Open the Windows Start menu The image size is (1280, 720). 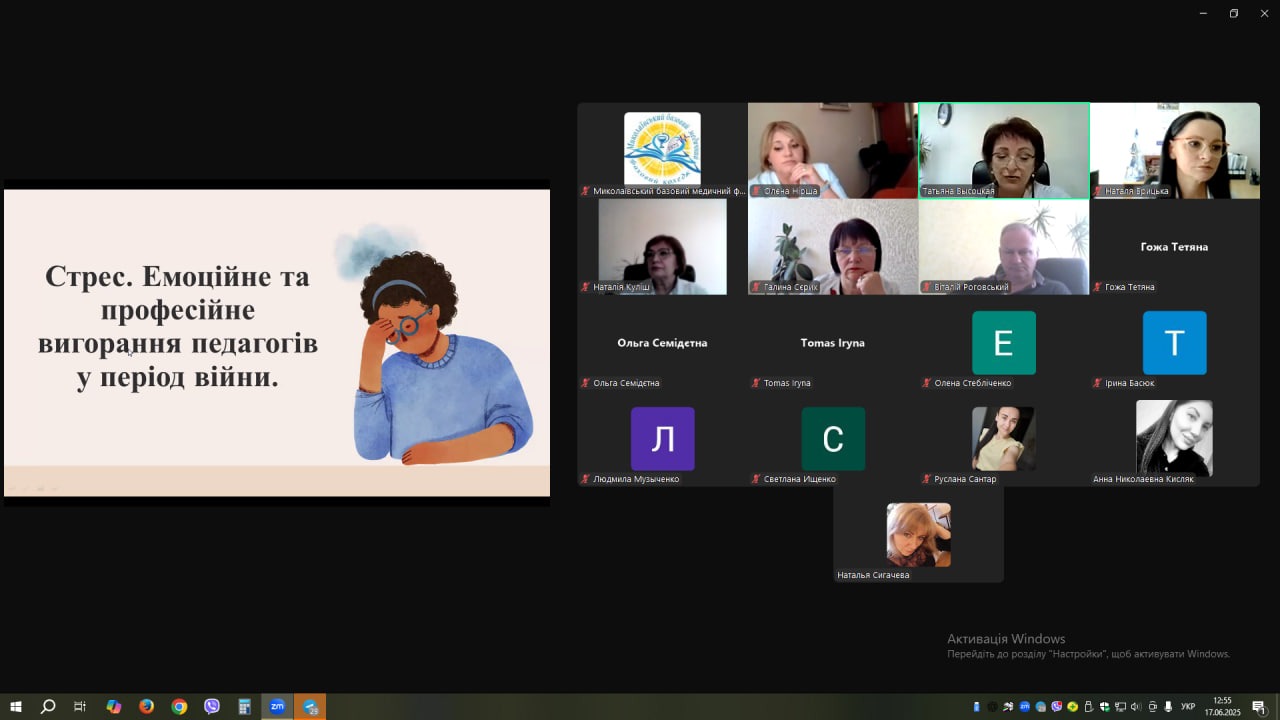pos(15,707)
